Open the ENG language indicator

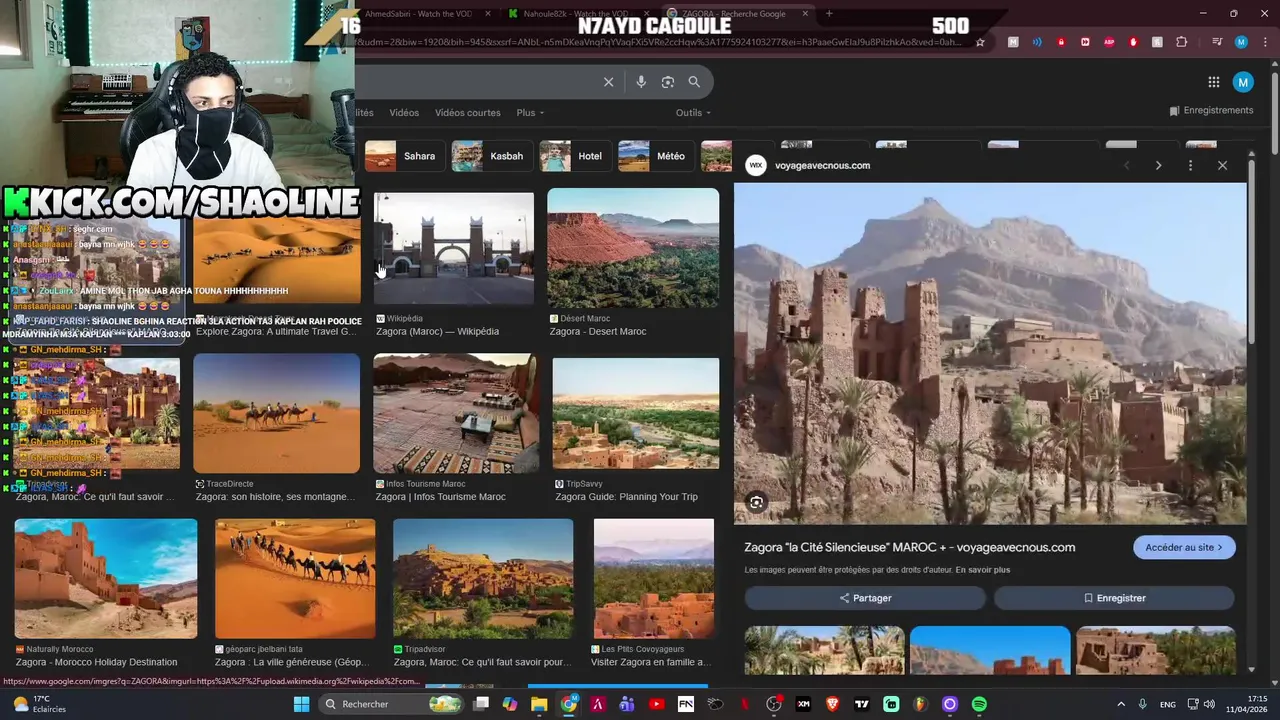pos(1167,704)
